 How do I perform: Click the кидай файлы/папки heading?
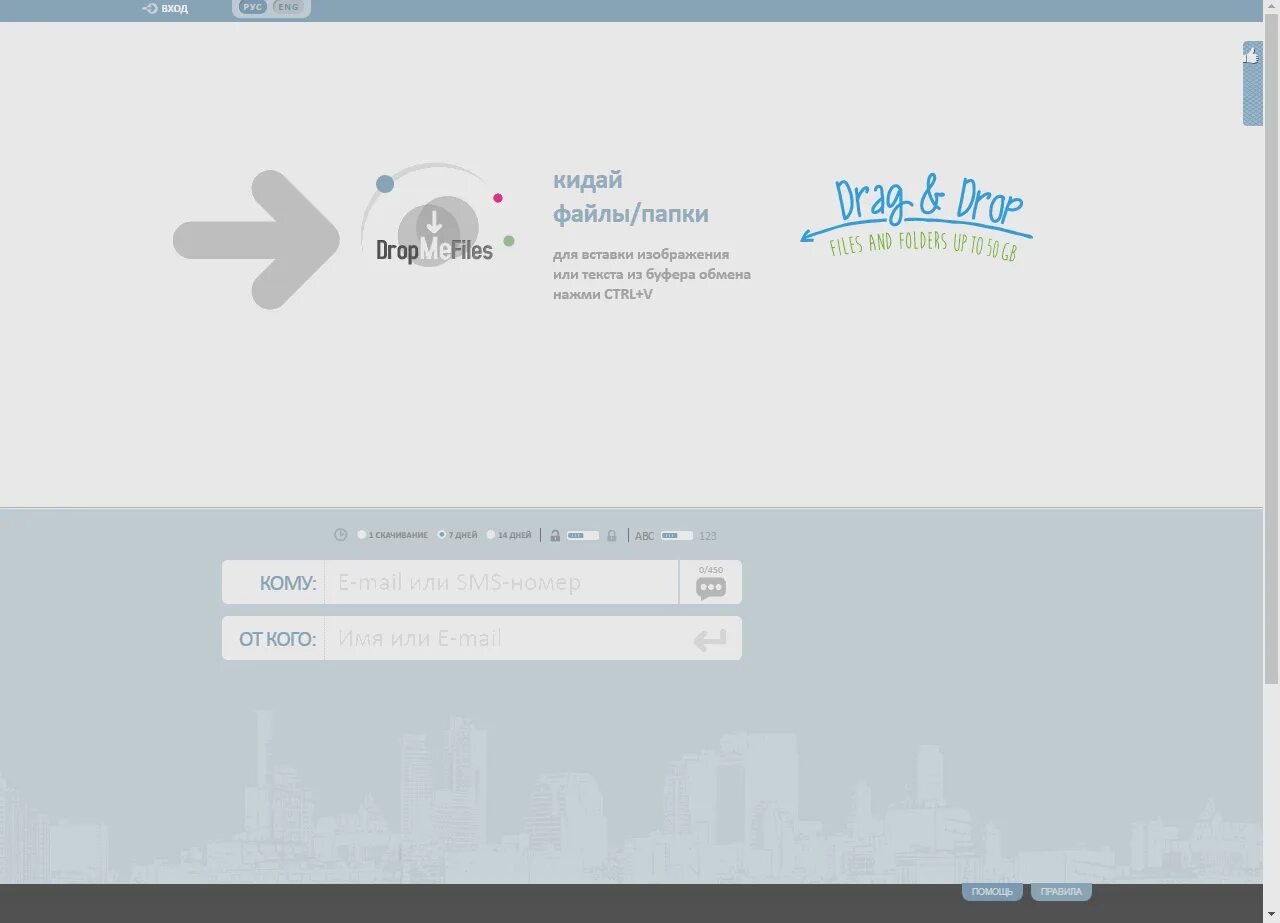pyautogui.click(x=631, y=197)
